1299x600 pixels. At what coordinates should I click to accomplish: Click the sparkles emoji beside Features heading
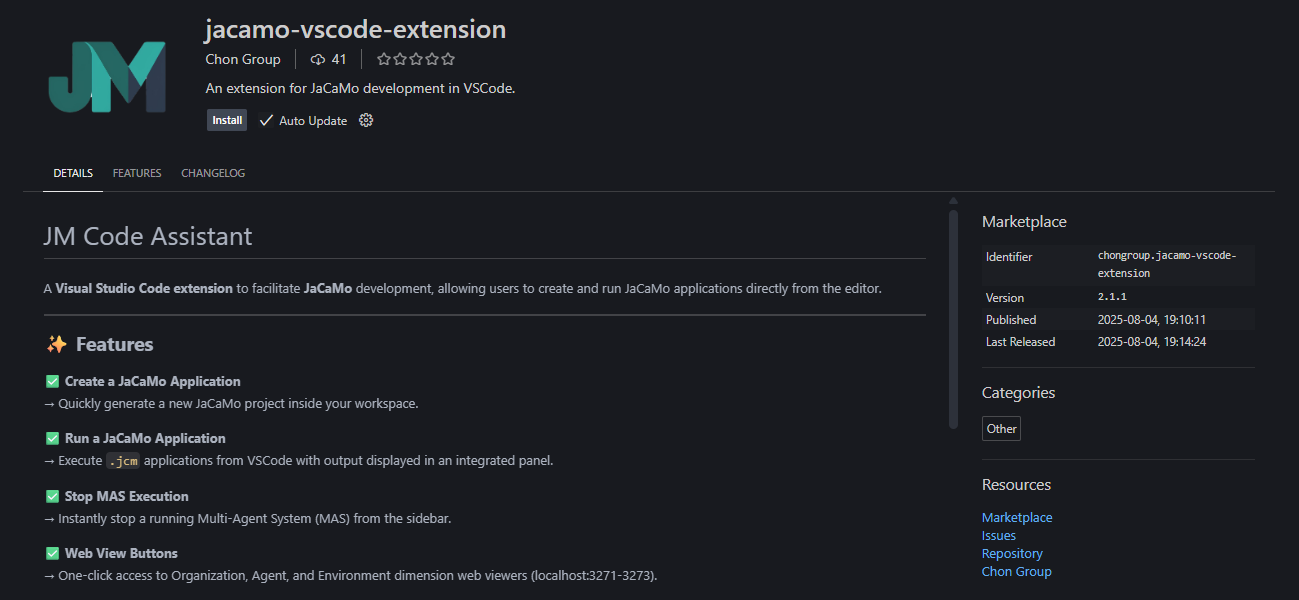pos(57,344)
